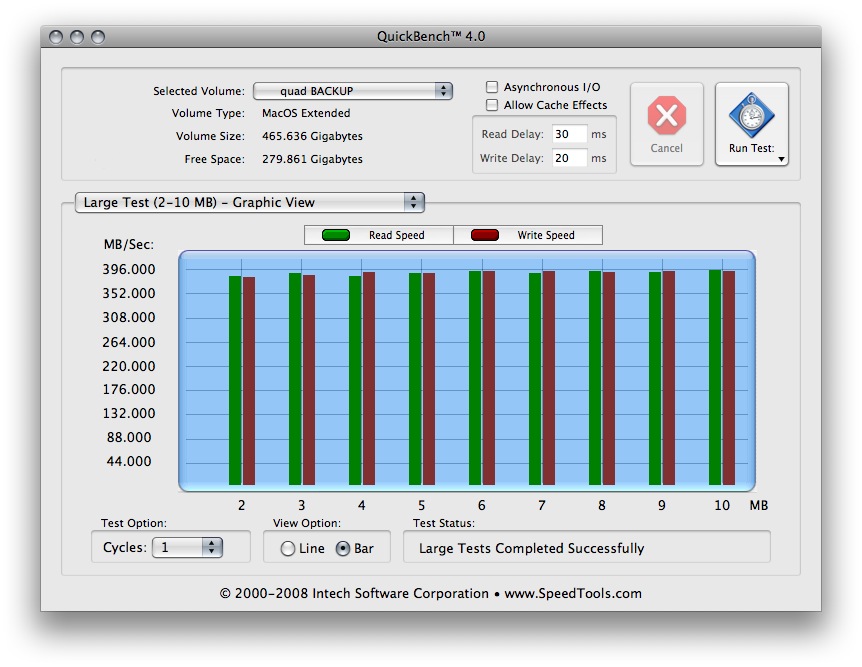Enable Asynchronous I/O checkbox

click(x=492, y=87)
